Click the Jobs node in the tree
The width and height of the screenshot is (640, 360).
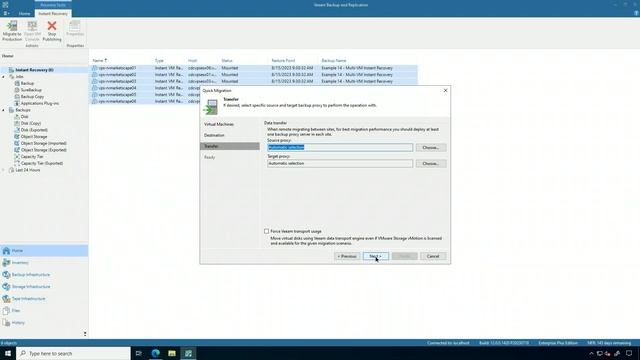point(19,77)
